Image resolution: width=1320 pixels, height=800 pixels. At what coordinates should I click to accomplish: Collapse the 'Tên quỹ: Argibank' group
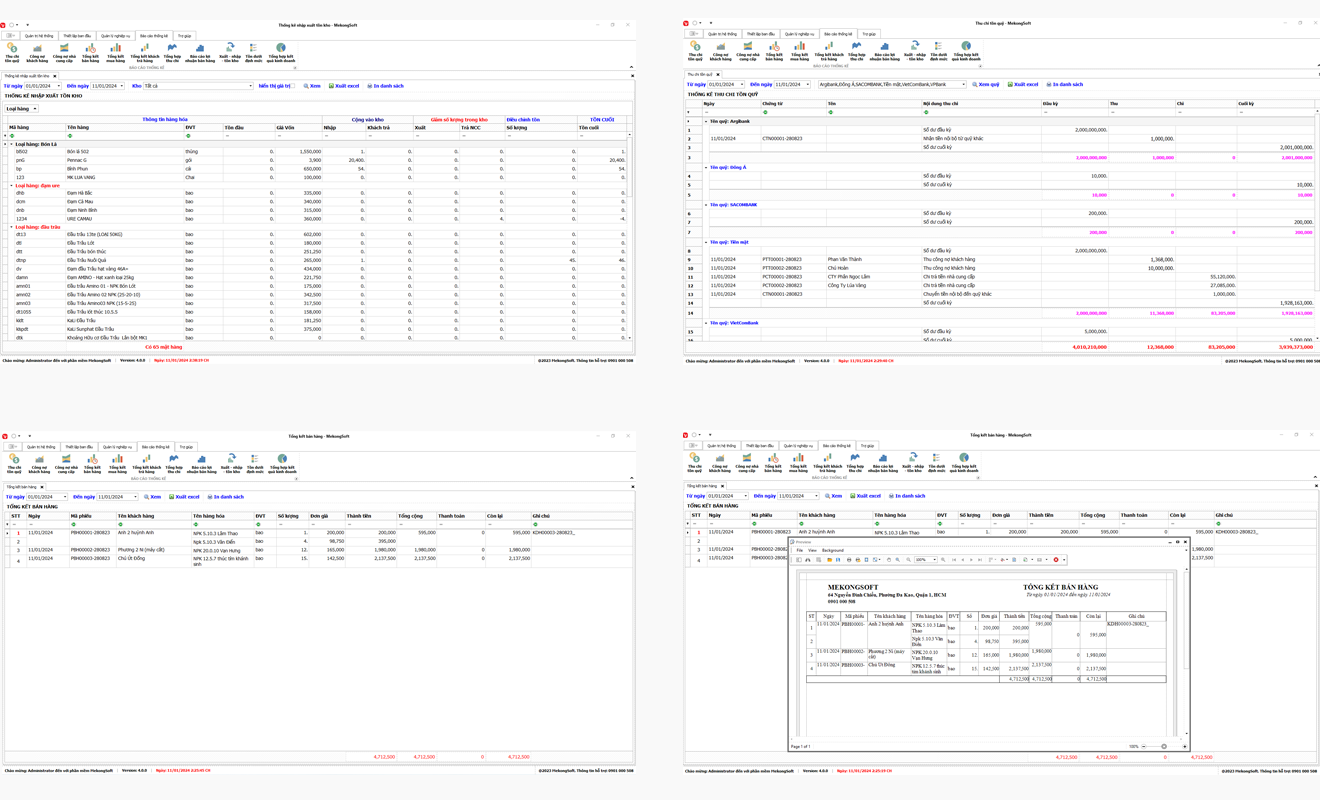(x=705, y=121)
